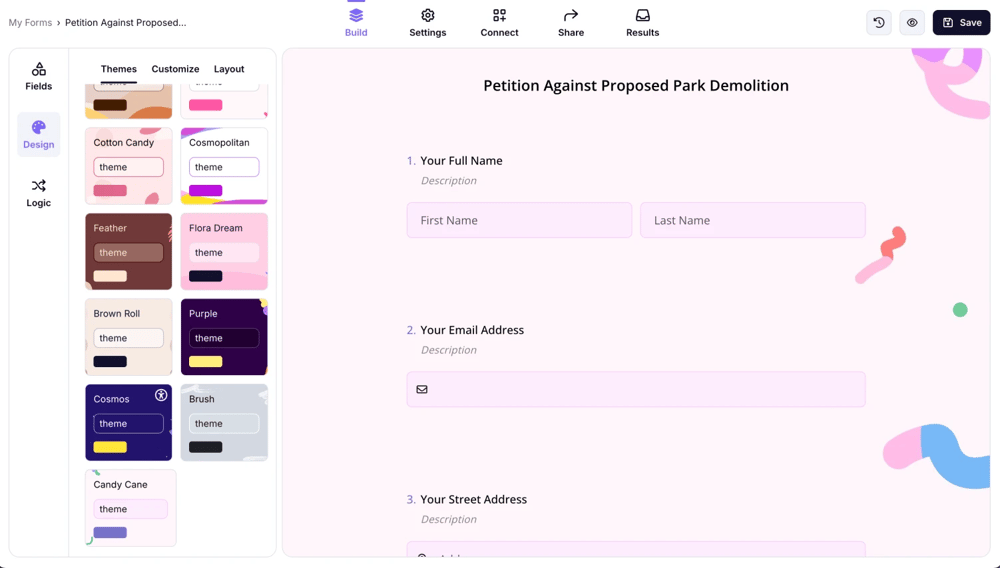Screen dimensions: 1000x568
Task: Save the form
Action: click(x=961, y=23)
